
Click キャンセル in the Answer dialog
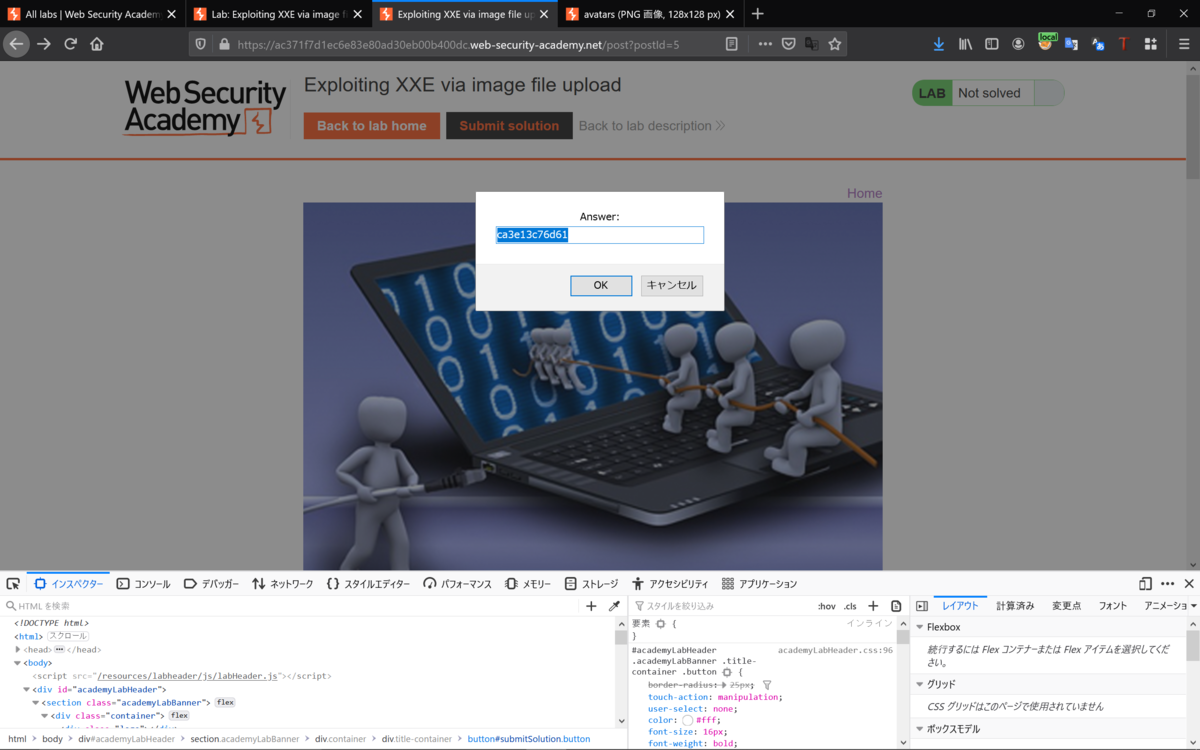(672, 286)
